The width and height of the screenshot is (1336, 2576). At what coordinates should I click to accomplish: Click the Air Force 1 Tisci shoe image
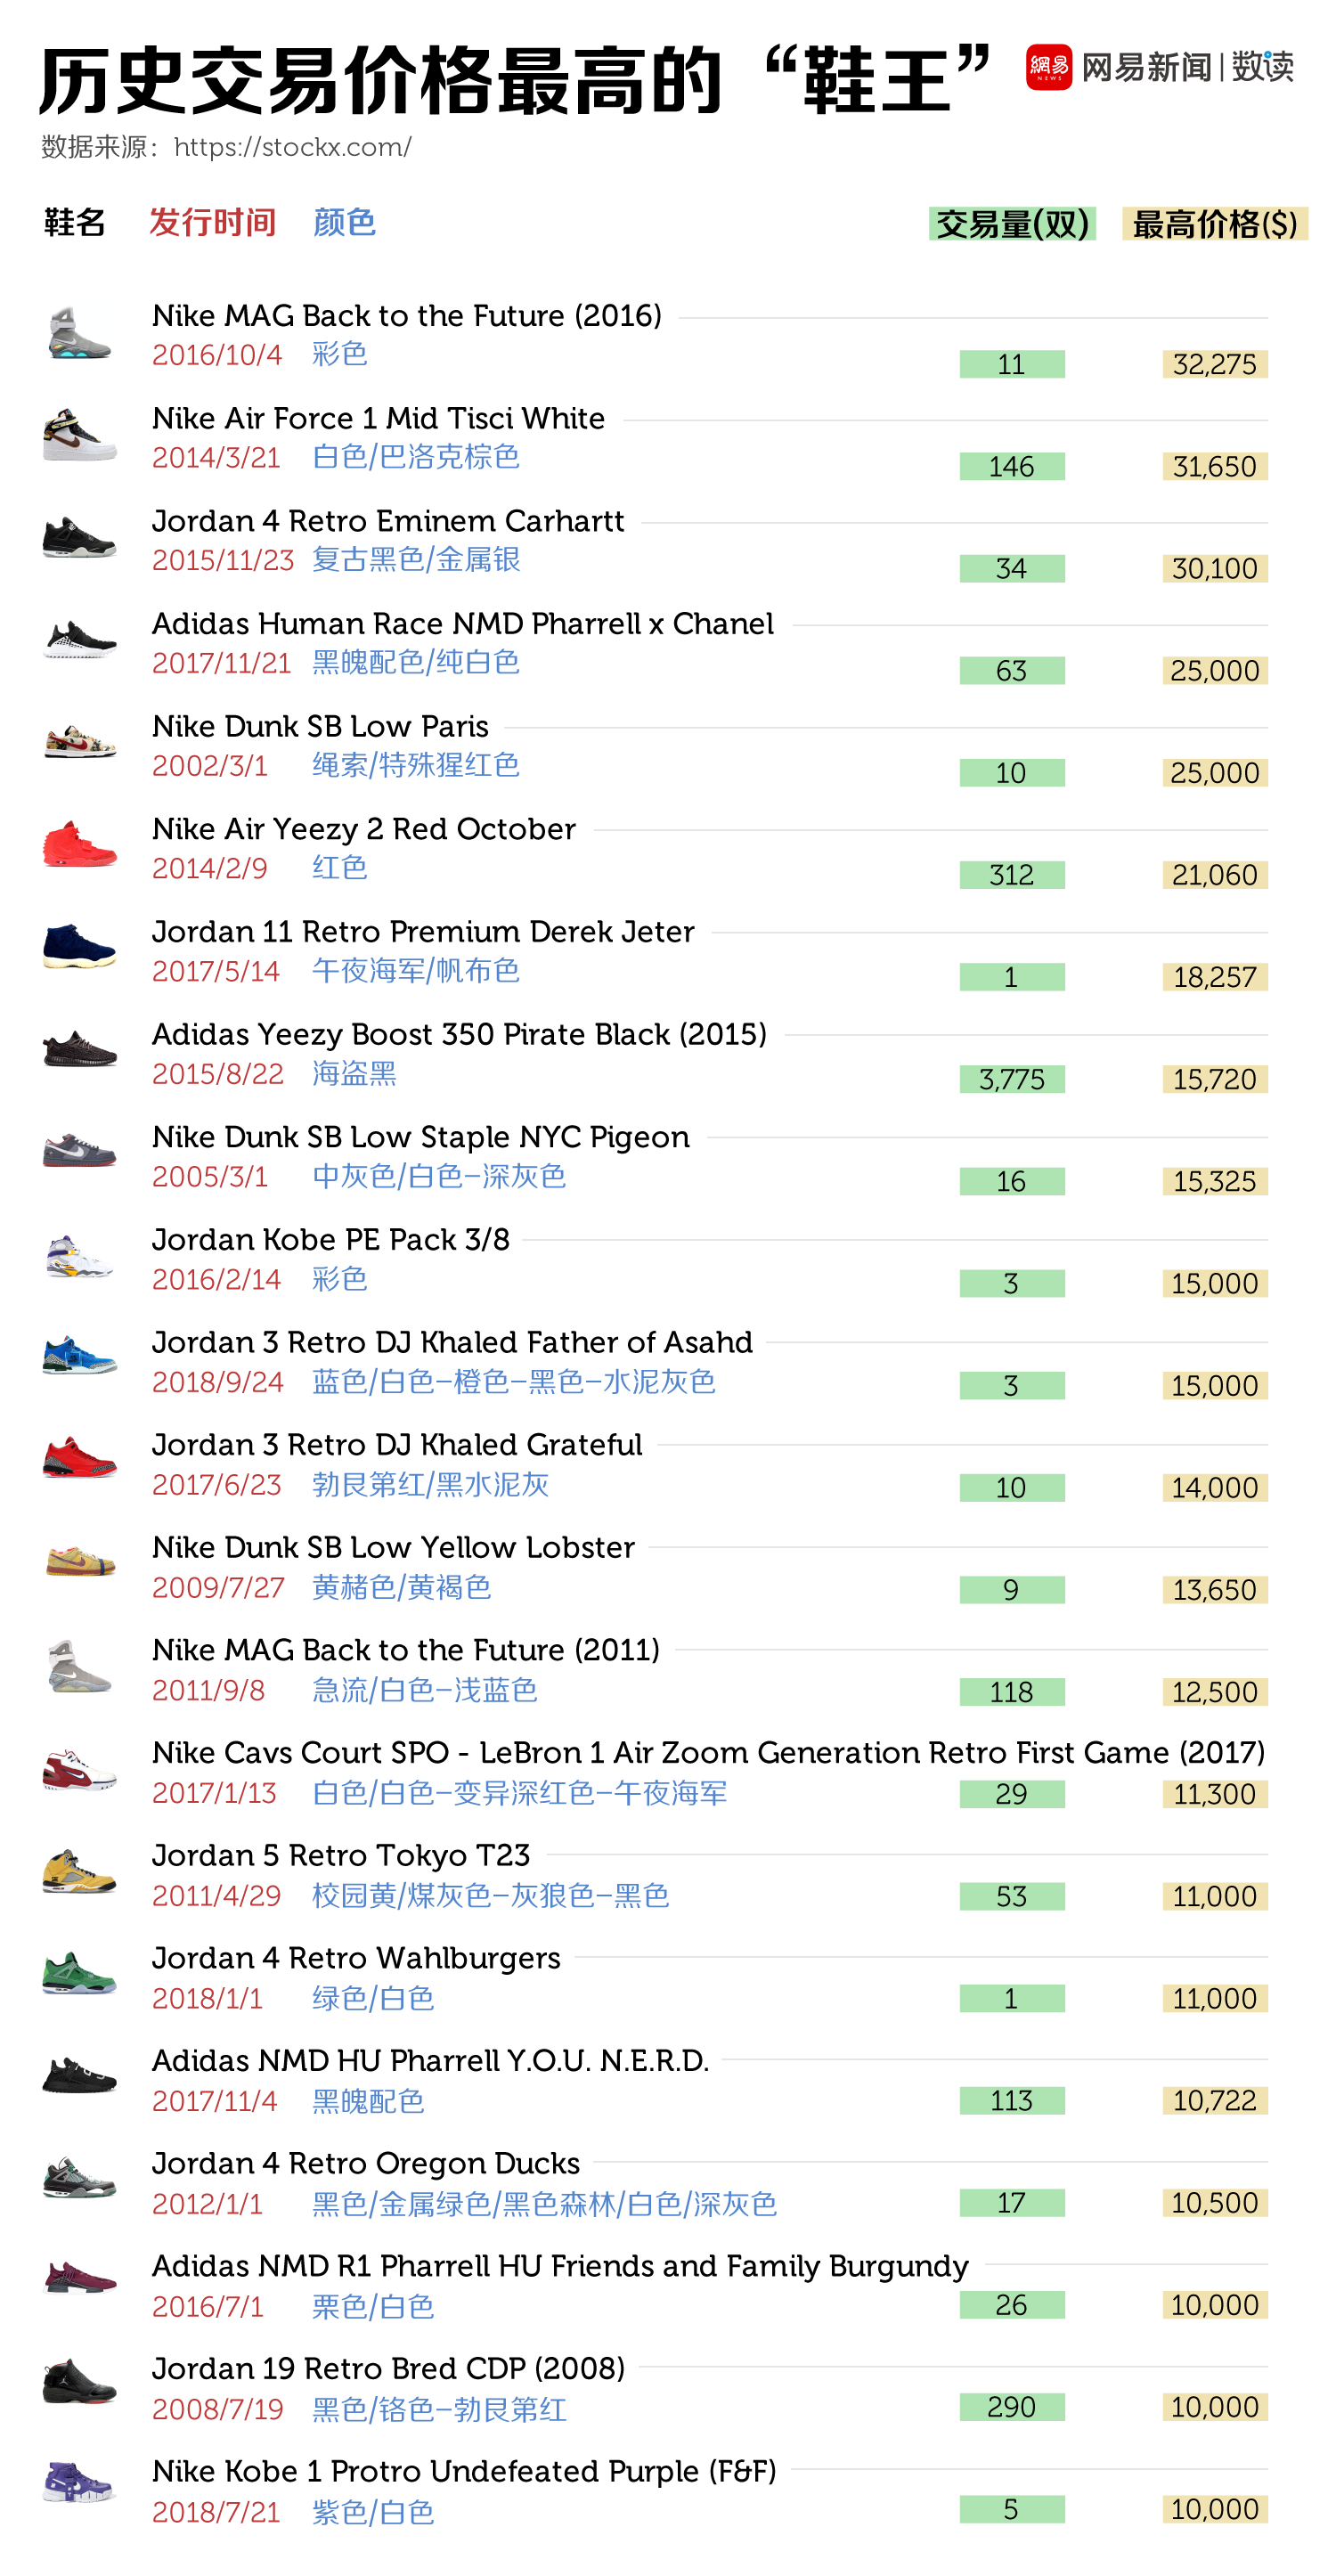79,435
